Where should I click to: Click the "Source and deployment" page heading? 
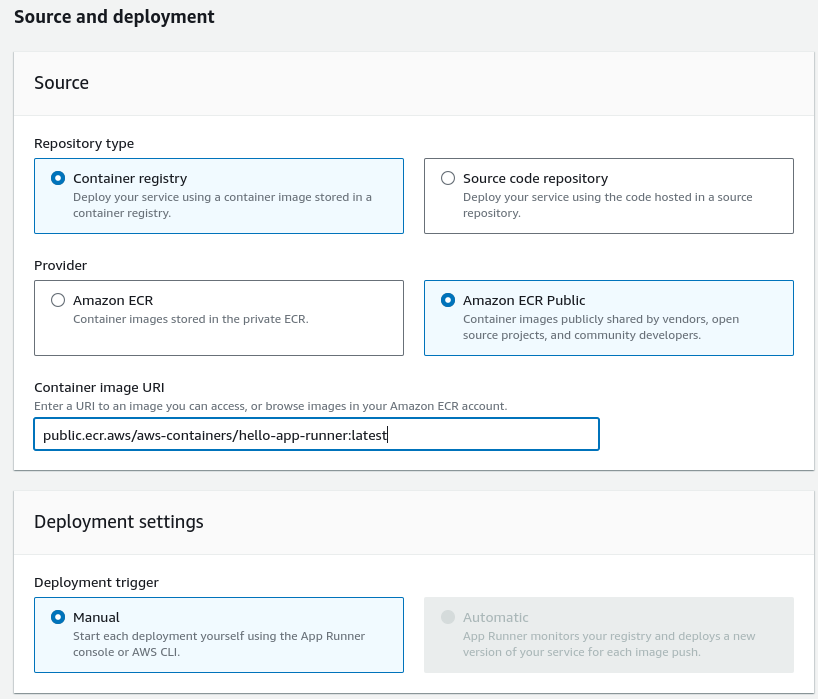114,17
